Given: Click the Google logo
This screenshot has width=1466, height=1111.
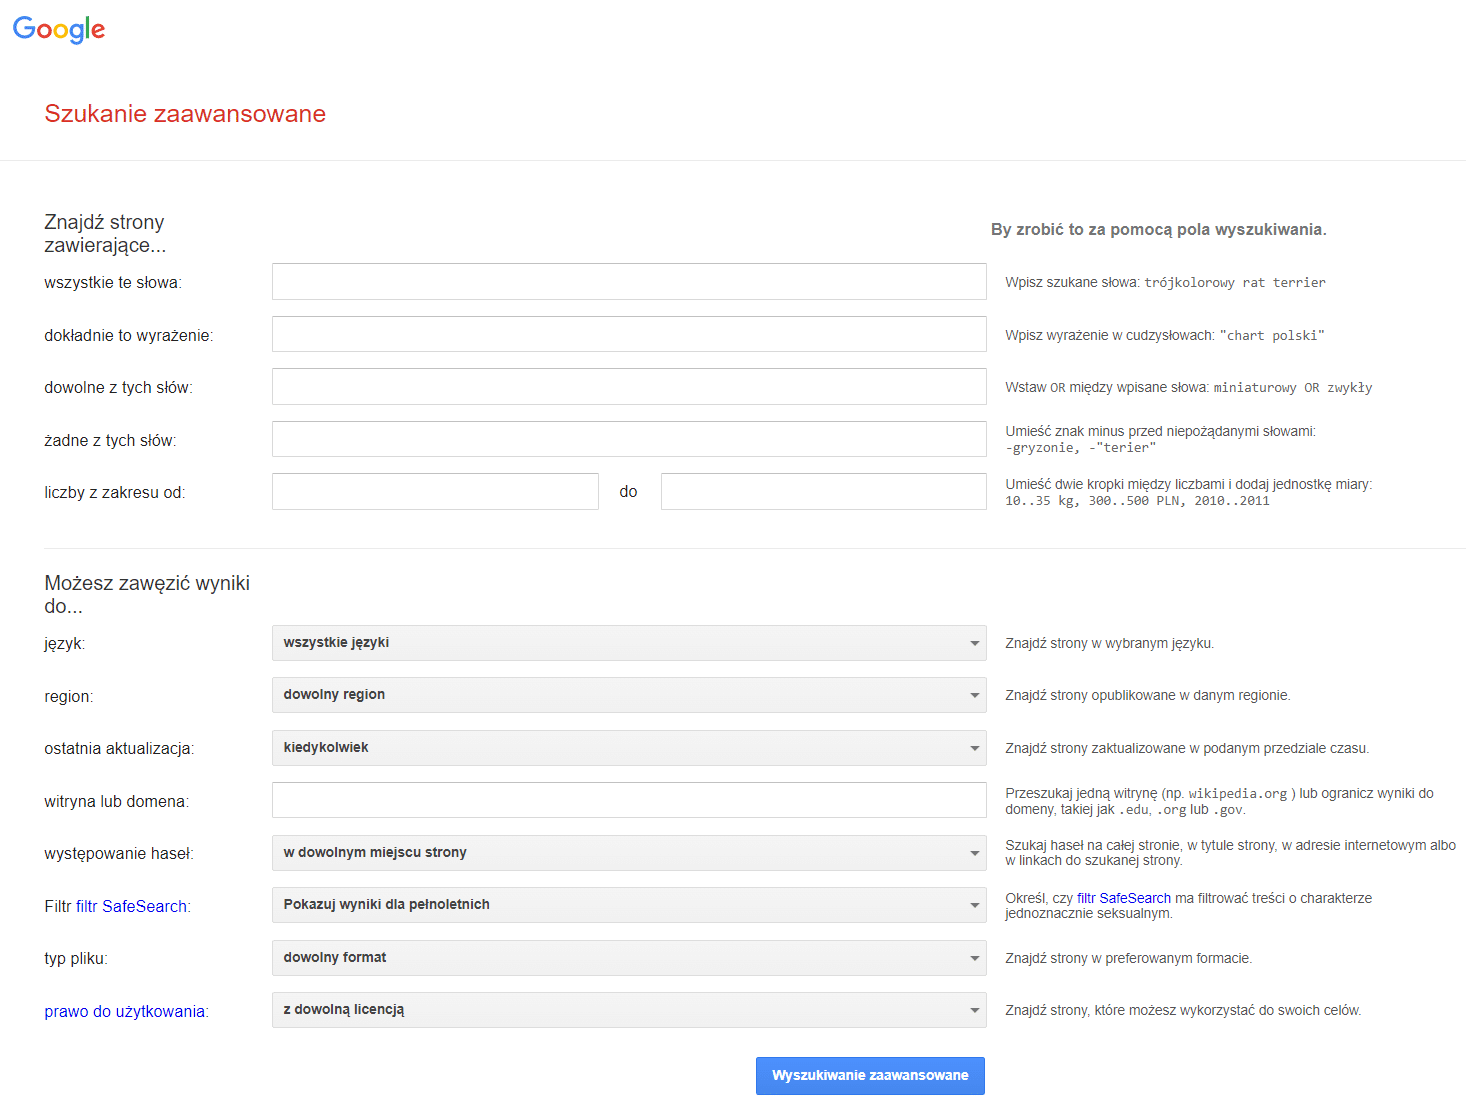Looking at the screenshot, I should 59,30.
